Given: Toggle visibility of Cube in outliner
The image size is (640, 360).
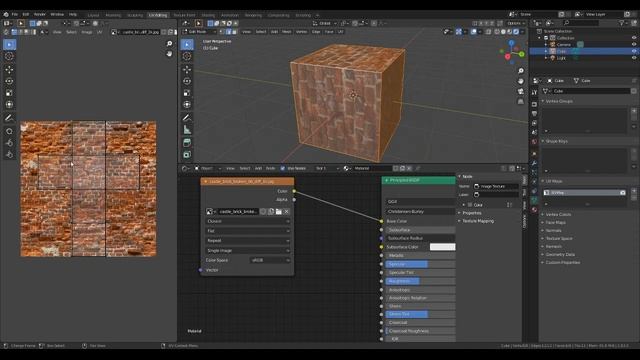Looking at the screenshot, I should [x=634, y=51].
